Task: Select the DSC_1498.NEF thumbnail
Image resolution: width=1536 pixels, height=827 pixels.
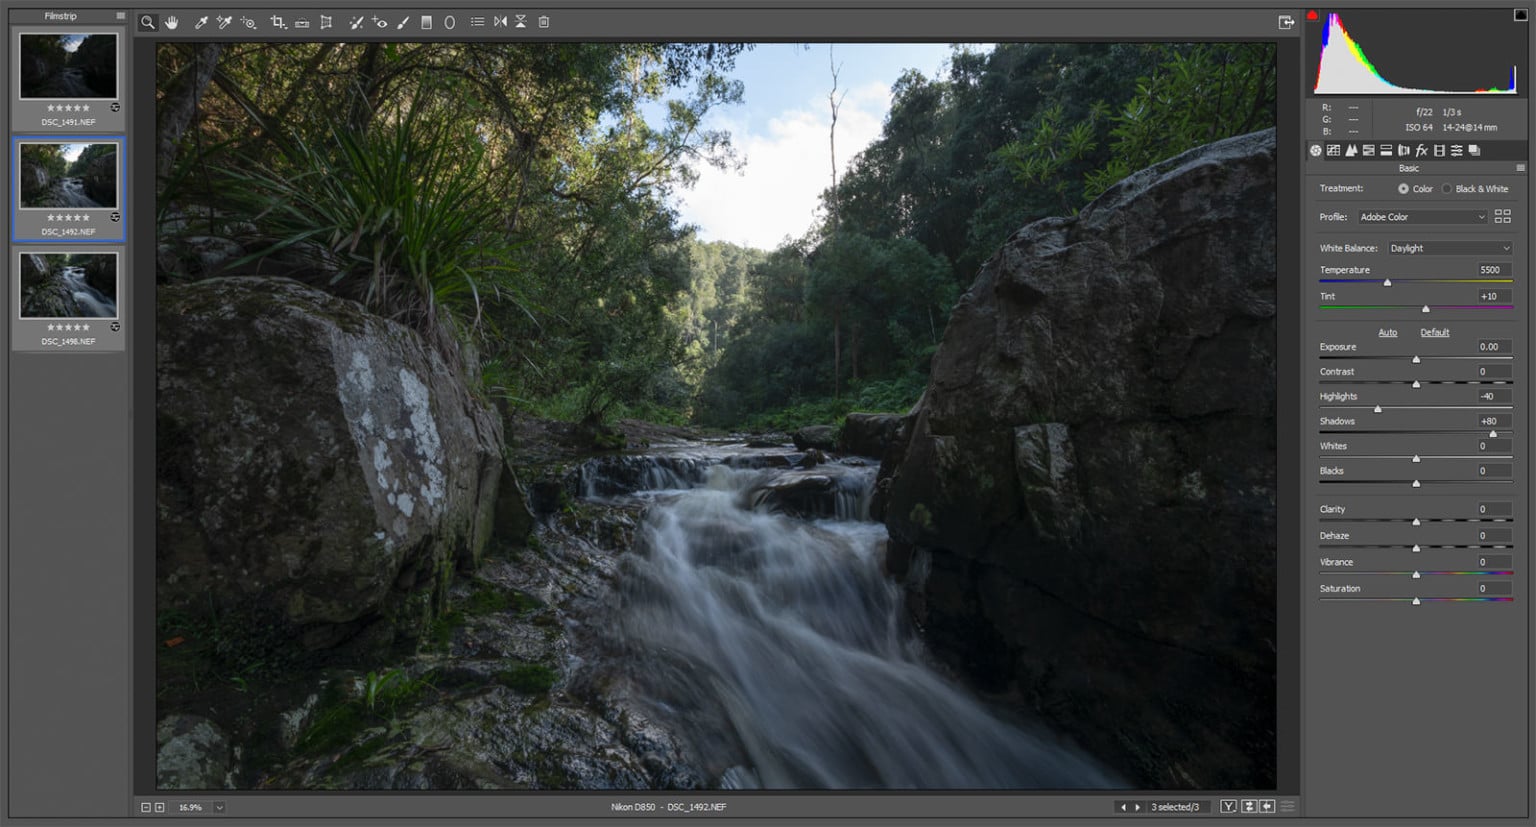Action: (x=67, y=285)
